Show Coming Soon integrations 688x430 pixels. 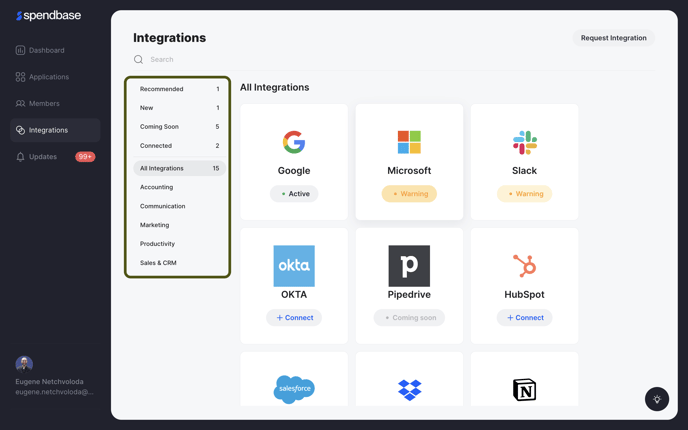[x=179, y=126]
